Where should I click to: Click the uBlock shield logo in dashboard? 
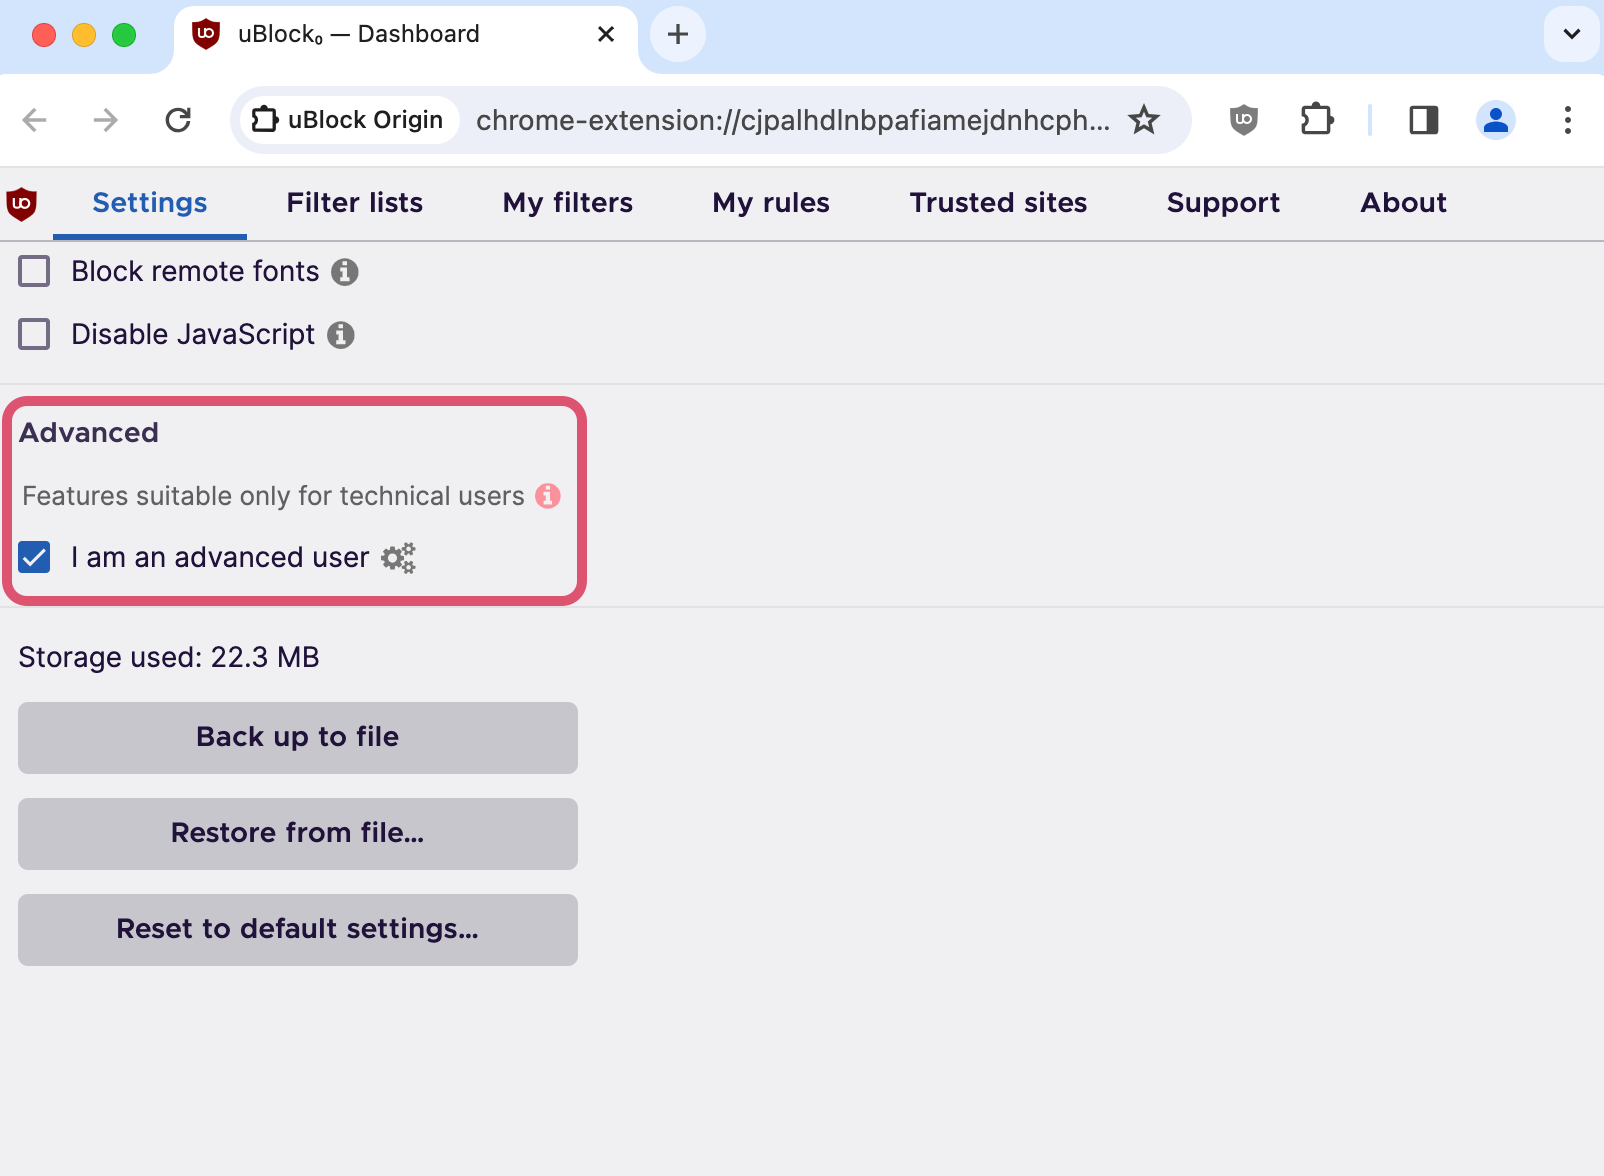tap(22, 203)
